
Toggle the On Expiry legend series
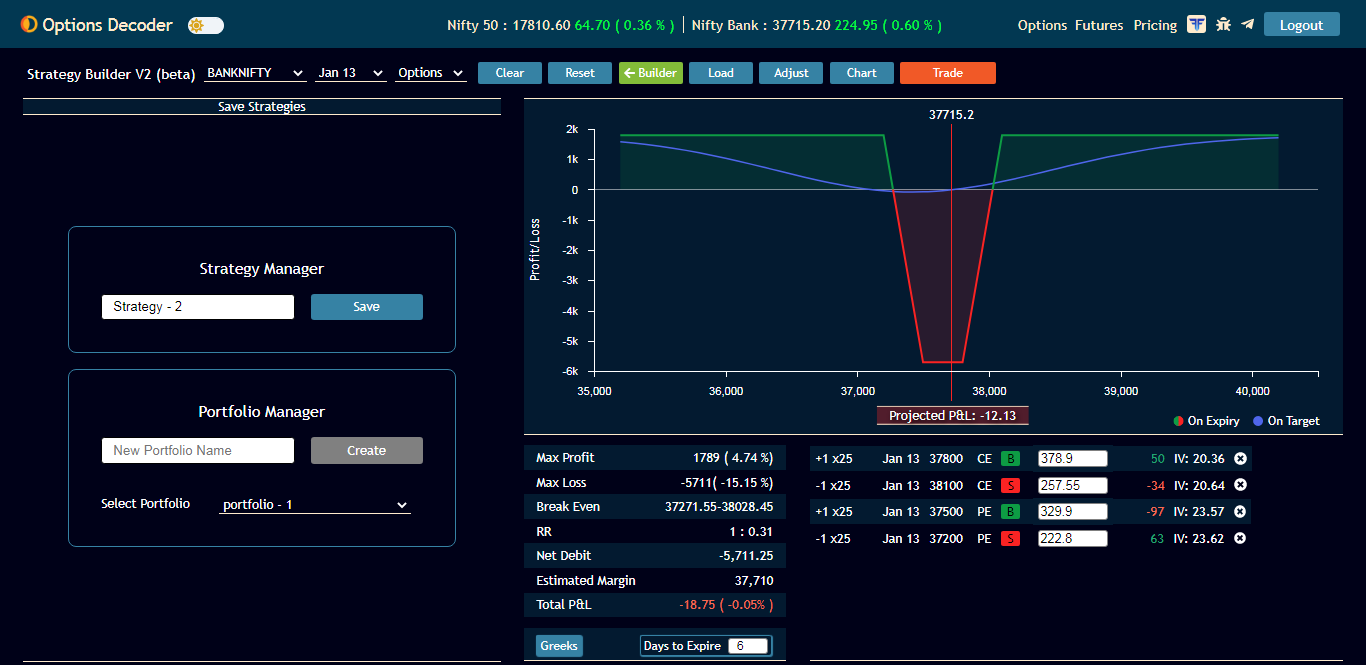[1207, 421]
